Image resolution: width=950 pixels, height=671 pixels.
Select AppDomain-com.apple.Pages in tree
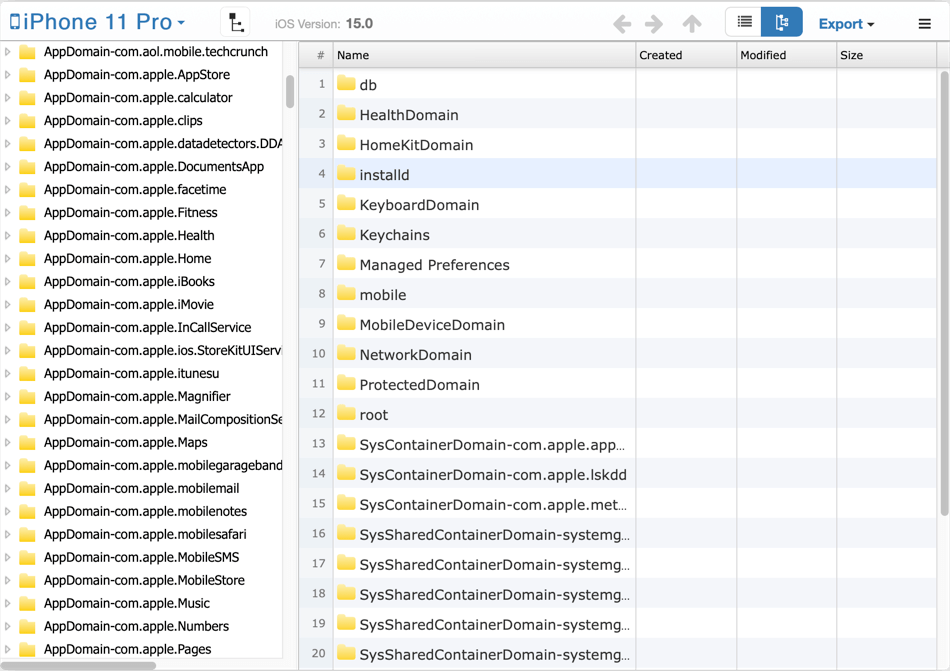click(x=127, y=650)
